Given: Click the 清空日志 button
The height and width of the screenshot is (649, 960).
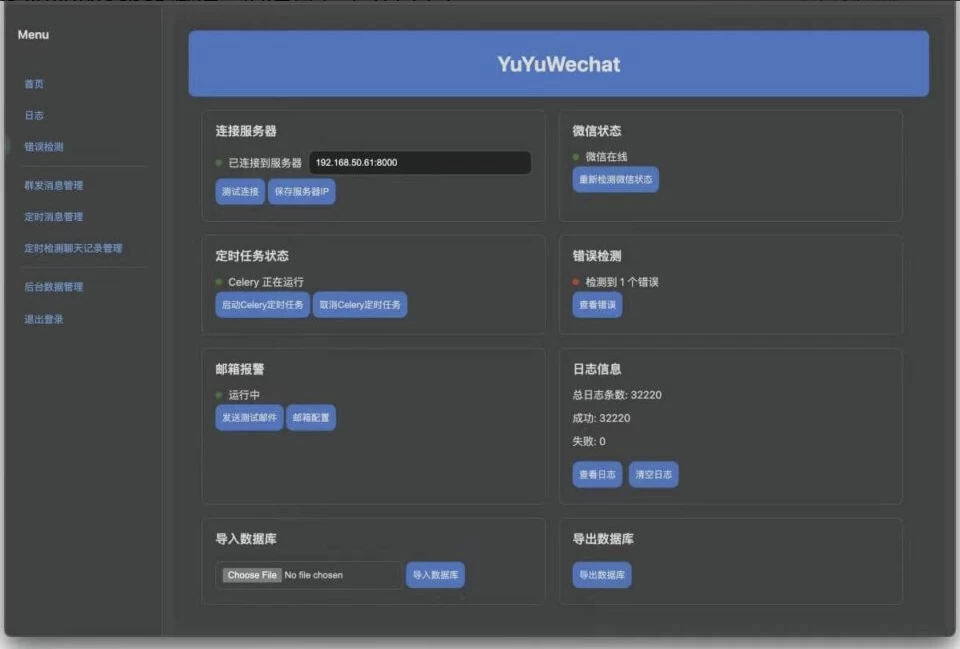Looking at the screenshot, I should click(653, 475).
